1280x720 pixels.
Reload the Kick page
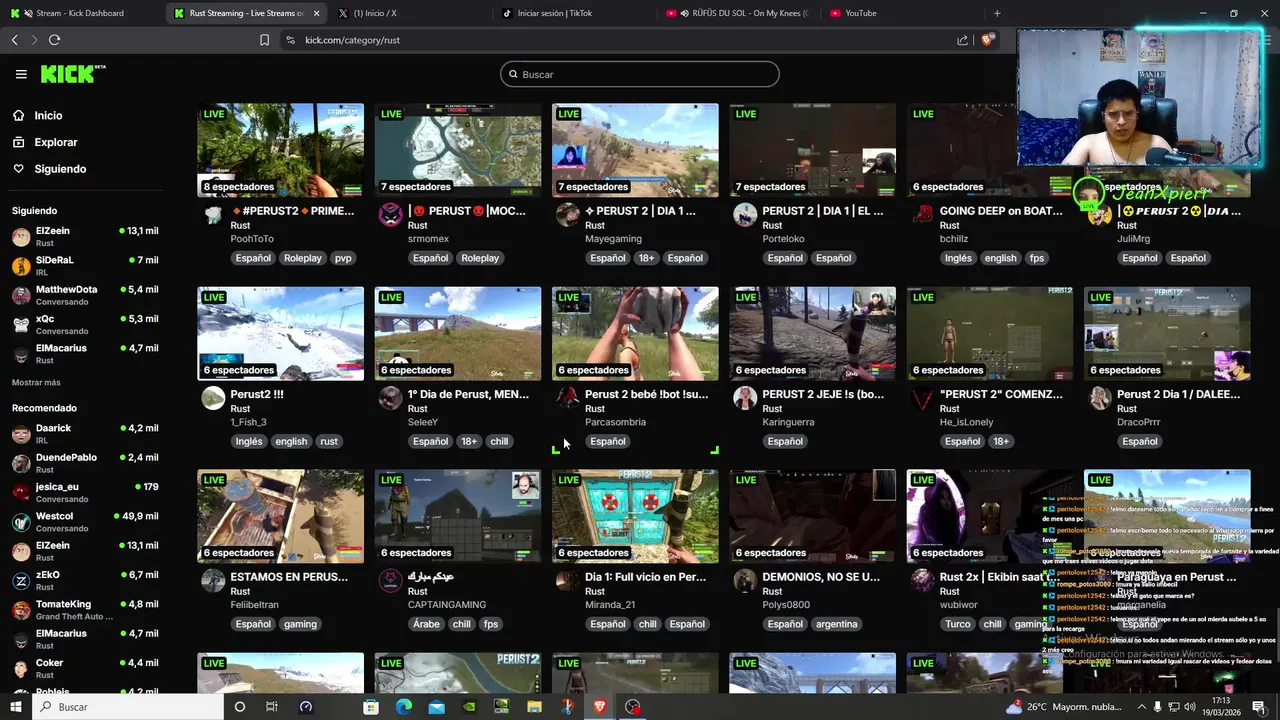coord(54,40)
